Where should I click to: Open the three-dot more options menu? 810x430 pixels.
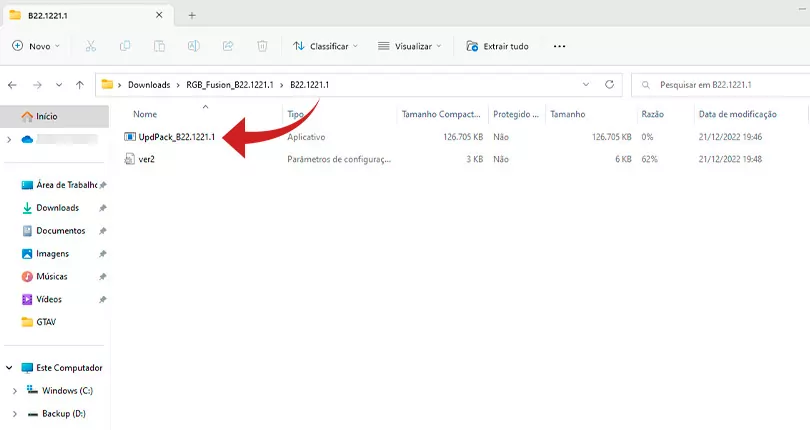point(559,46)
